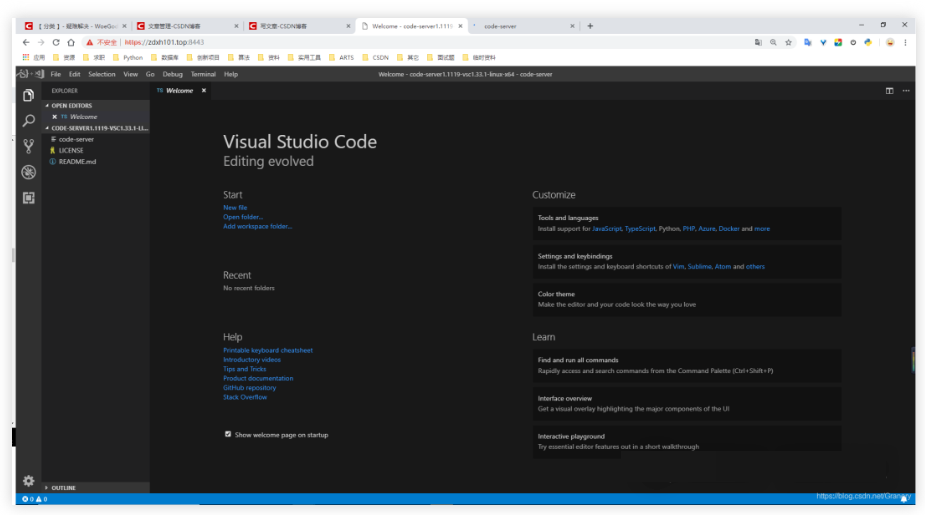925x515 pixels.
Task: Close the Welcome editor tab
Action: pyautogui.click(x=204, y=91)
